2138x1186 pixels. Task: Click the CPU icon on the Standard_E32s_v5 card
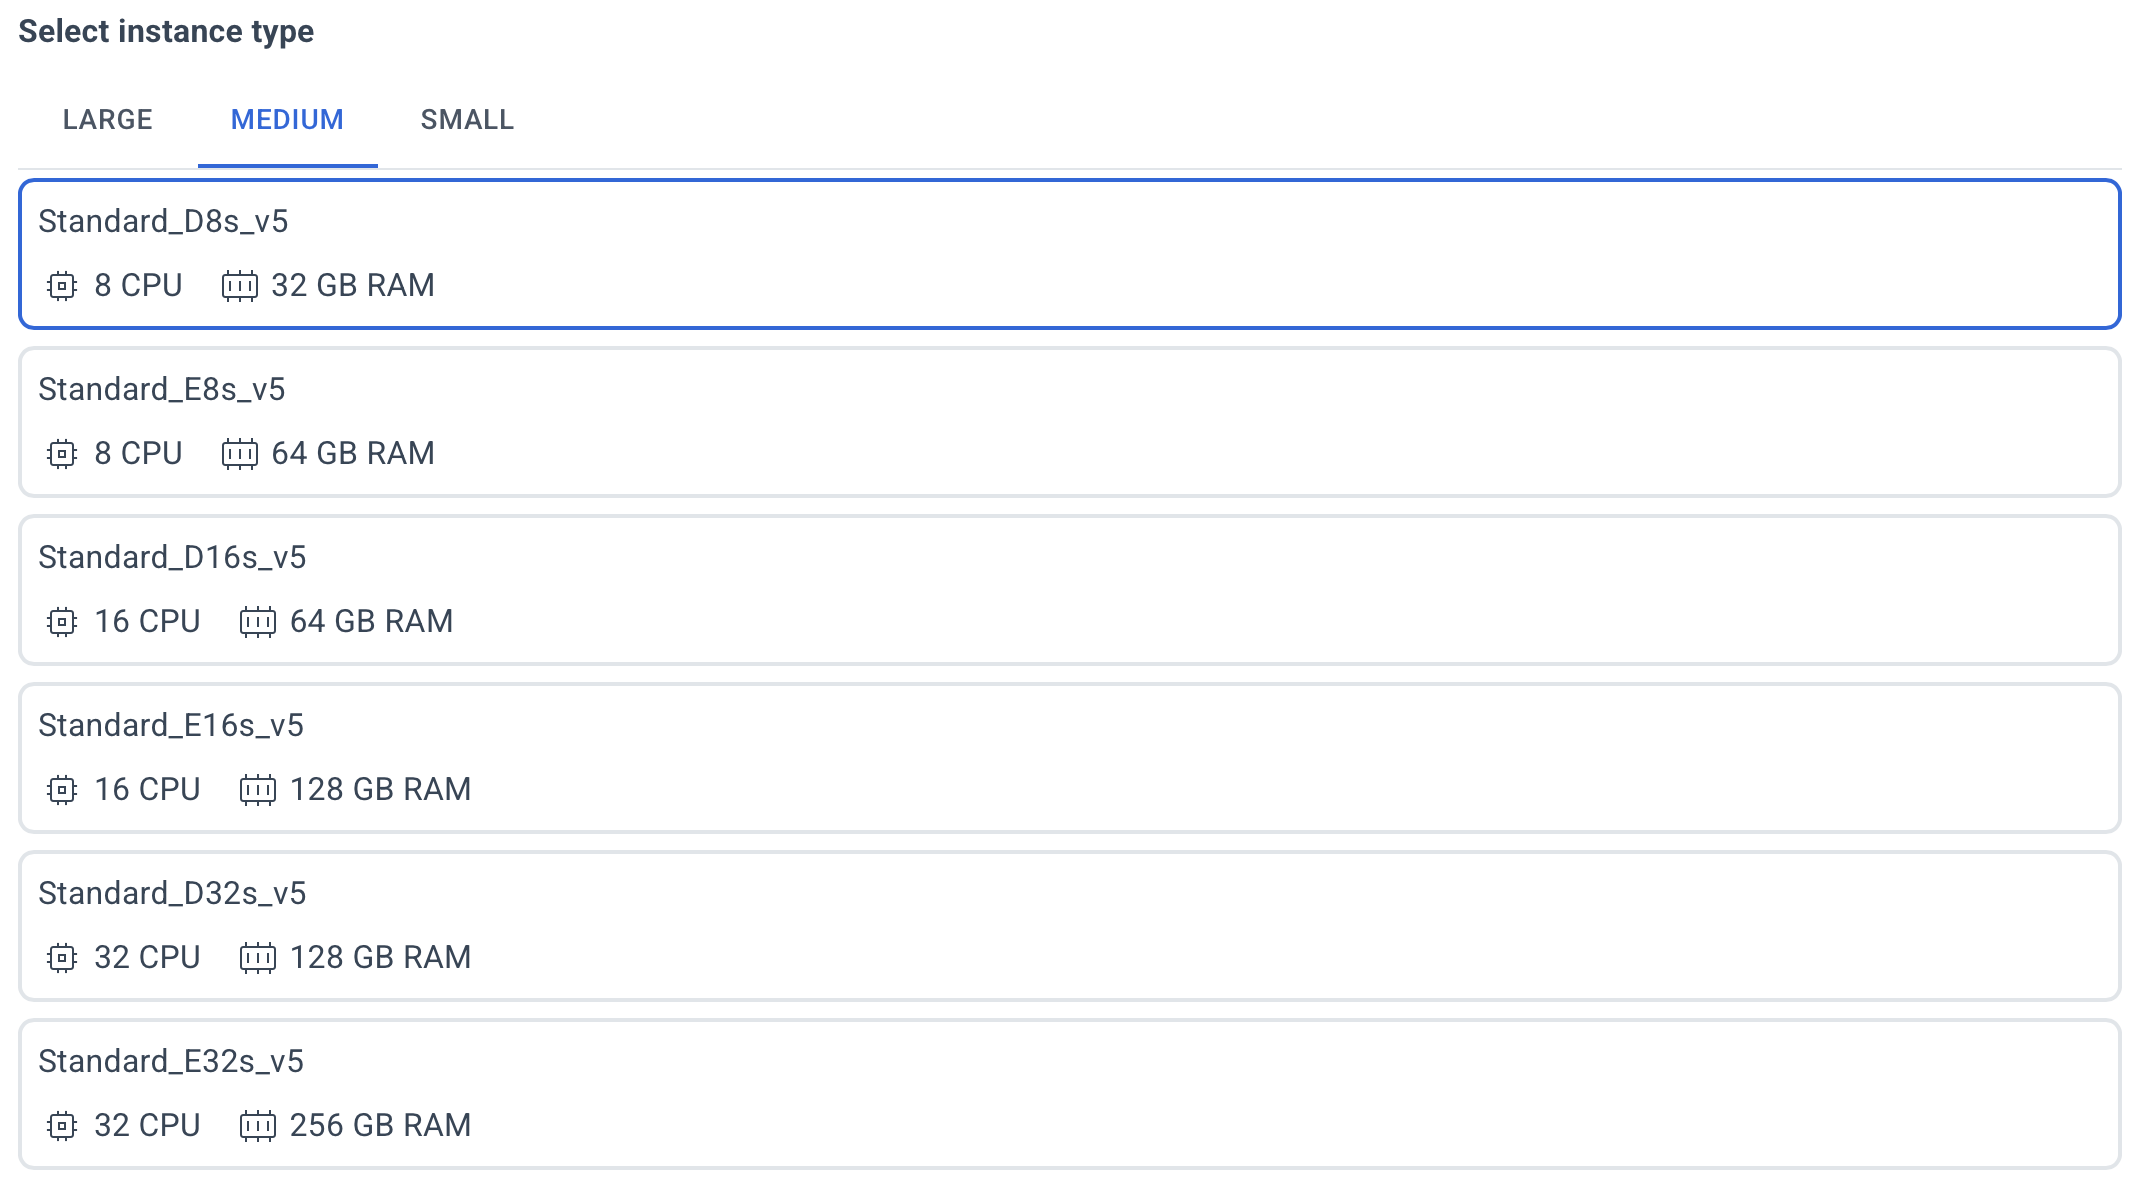(62, 1126)
